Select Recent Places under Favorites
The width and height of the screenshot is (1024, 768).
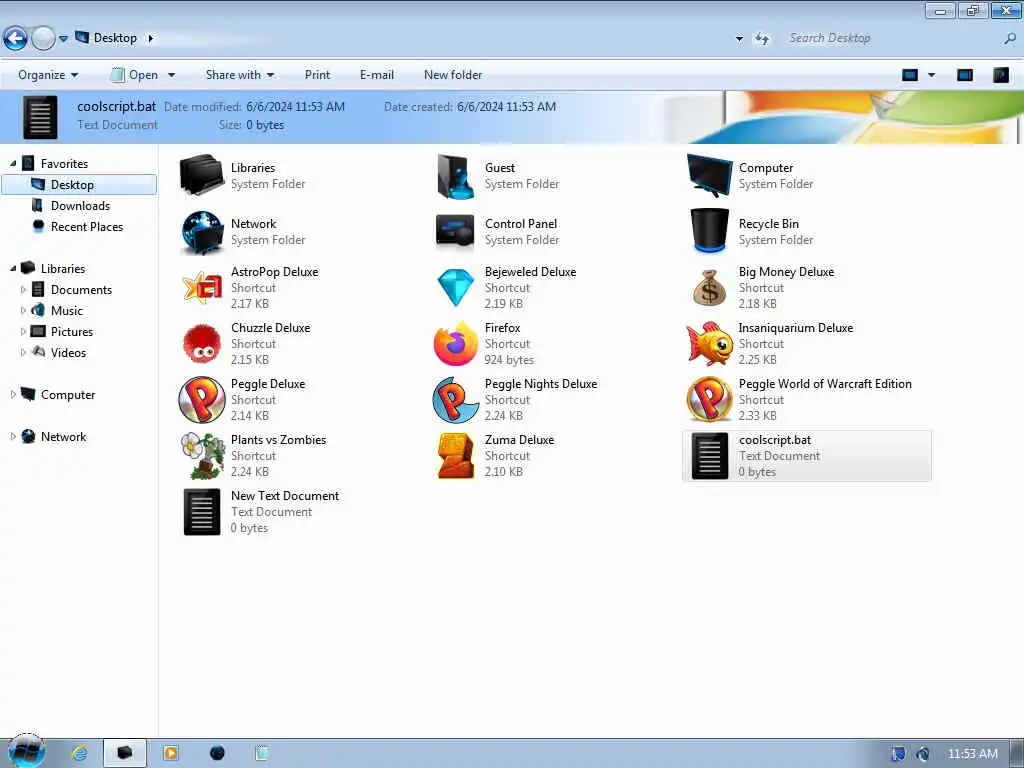click(87, 227)
